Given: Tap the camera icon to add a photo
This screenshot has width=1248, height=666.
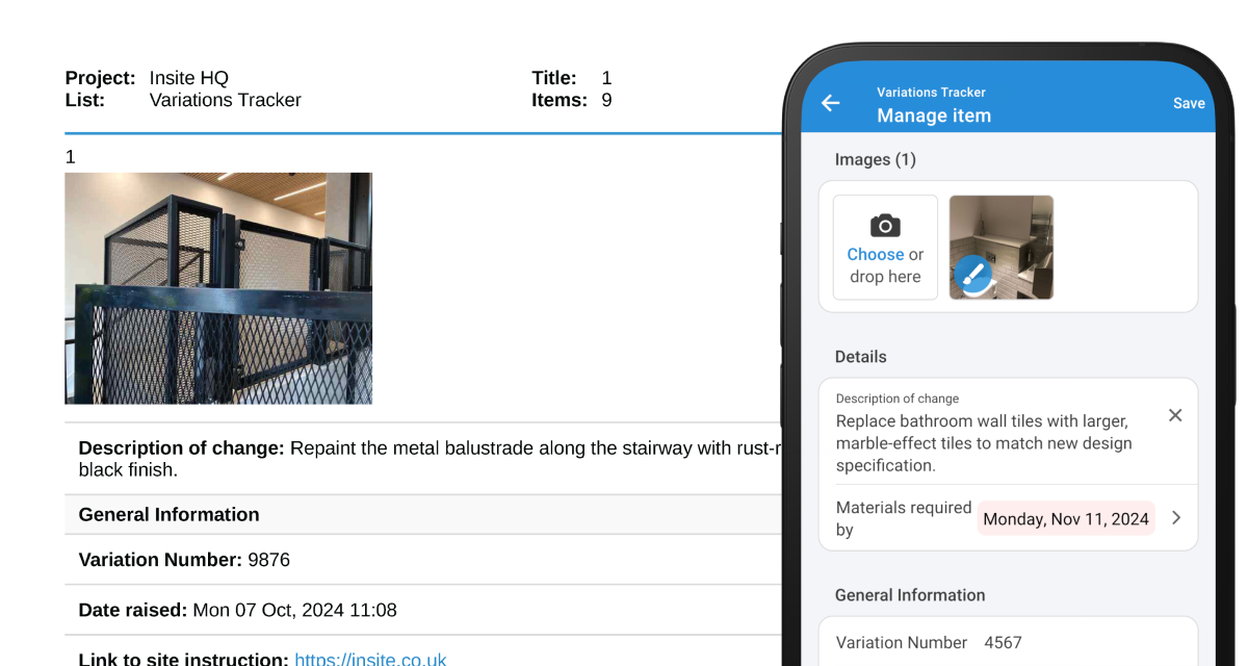Looking at the screenshot, I should click(x=884, y=224).
